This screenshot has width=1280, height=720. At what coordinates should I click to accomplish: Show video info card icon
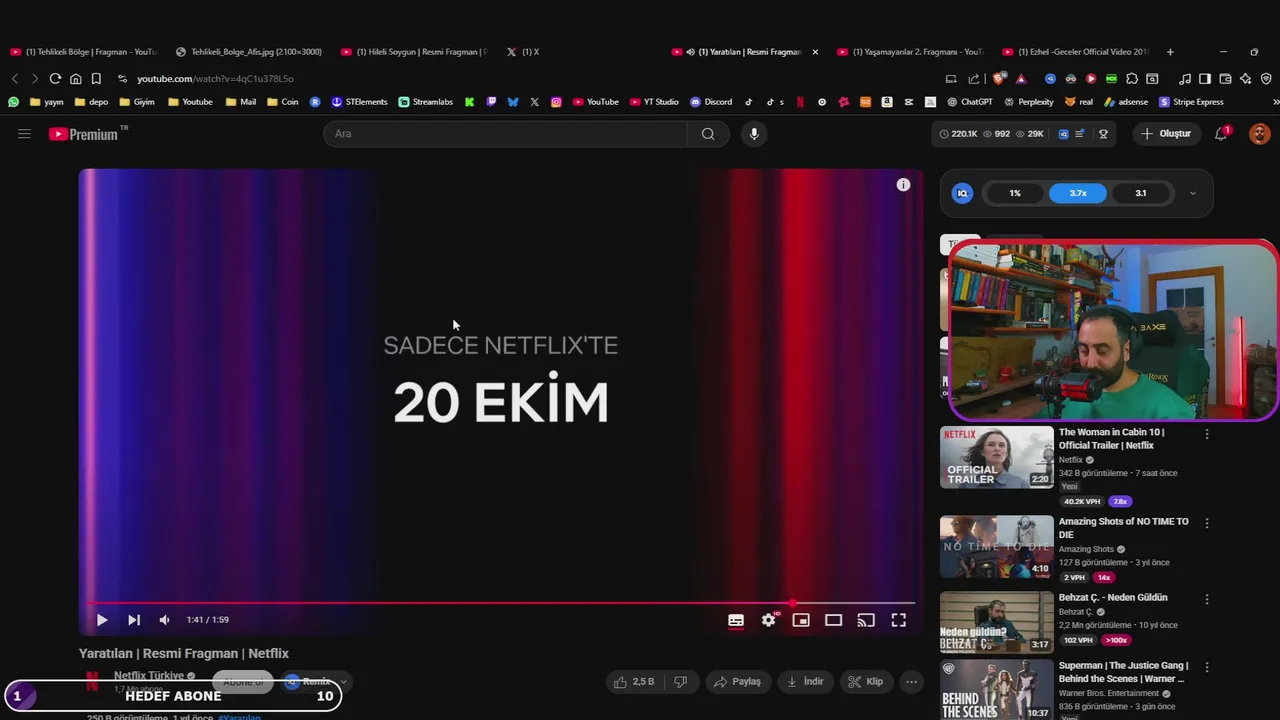coord(903,185)
